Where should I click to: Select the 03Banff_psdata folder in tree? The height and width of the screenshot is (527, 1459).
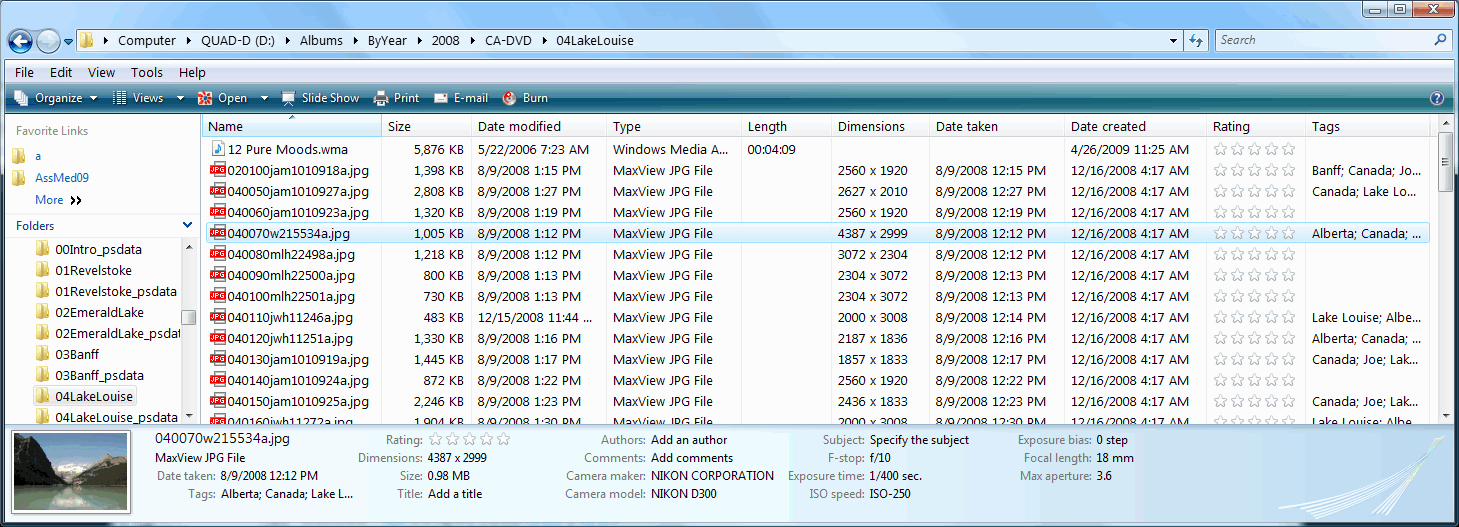[99, 375]
